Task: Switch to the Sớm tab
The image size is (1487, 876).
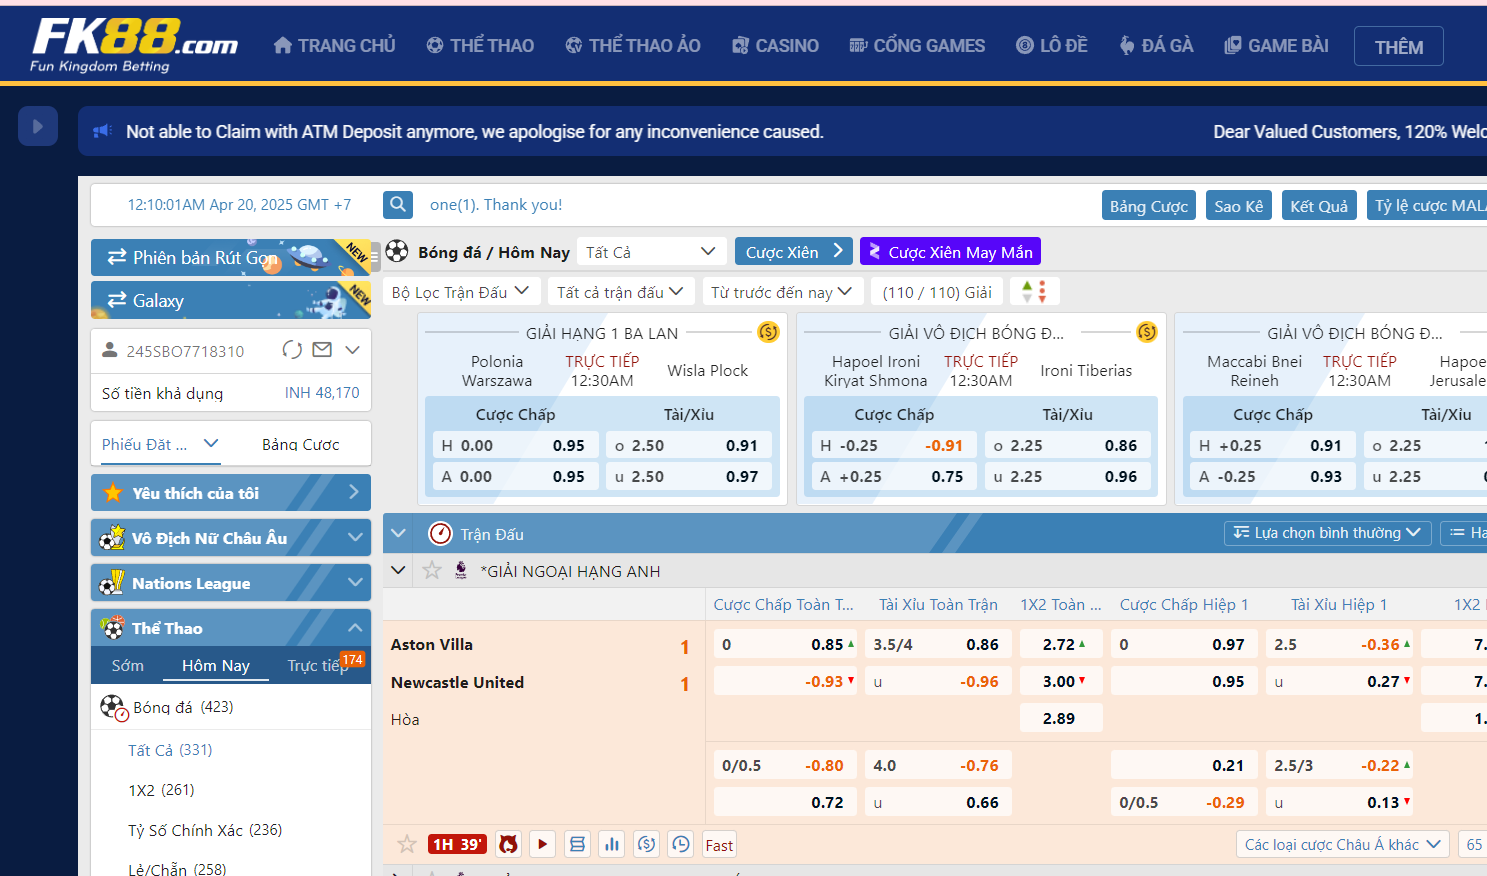Action: (x=128, y=665)
